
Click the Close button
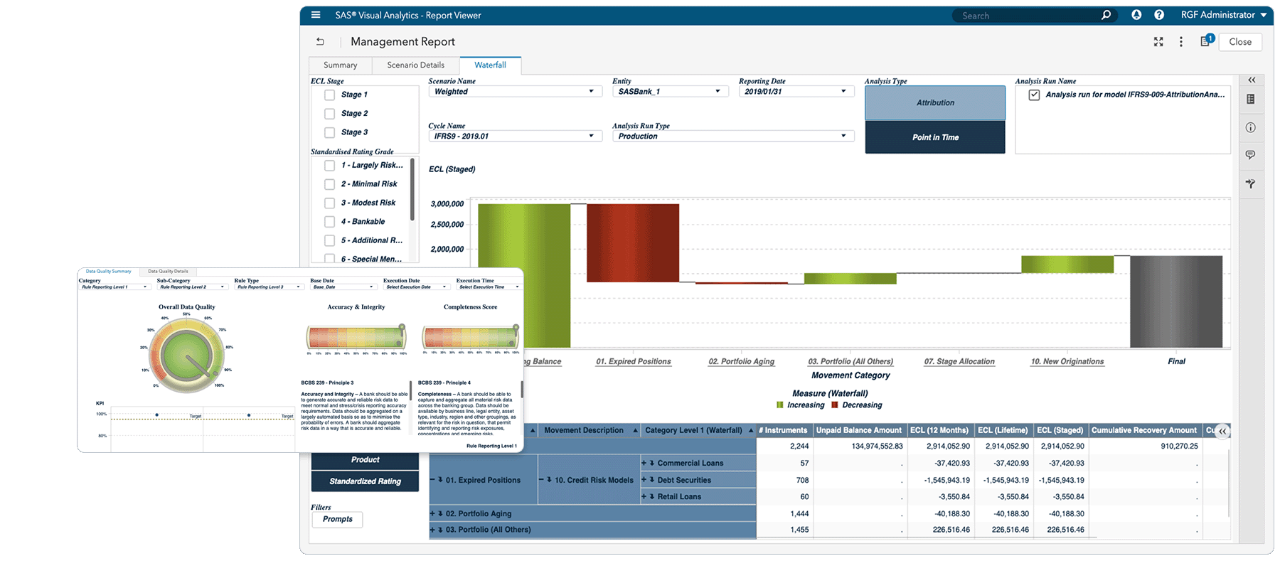[1240, 42]
